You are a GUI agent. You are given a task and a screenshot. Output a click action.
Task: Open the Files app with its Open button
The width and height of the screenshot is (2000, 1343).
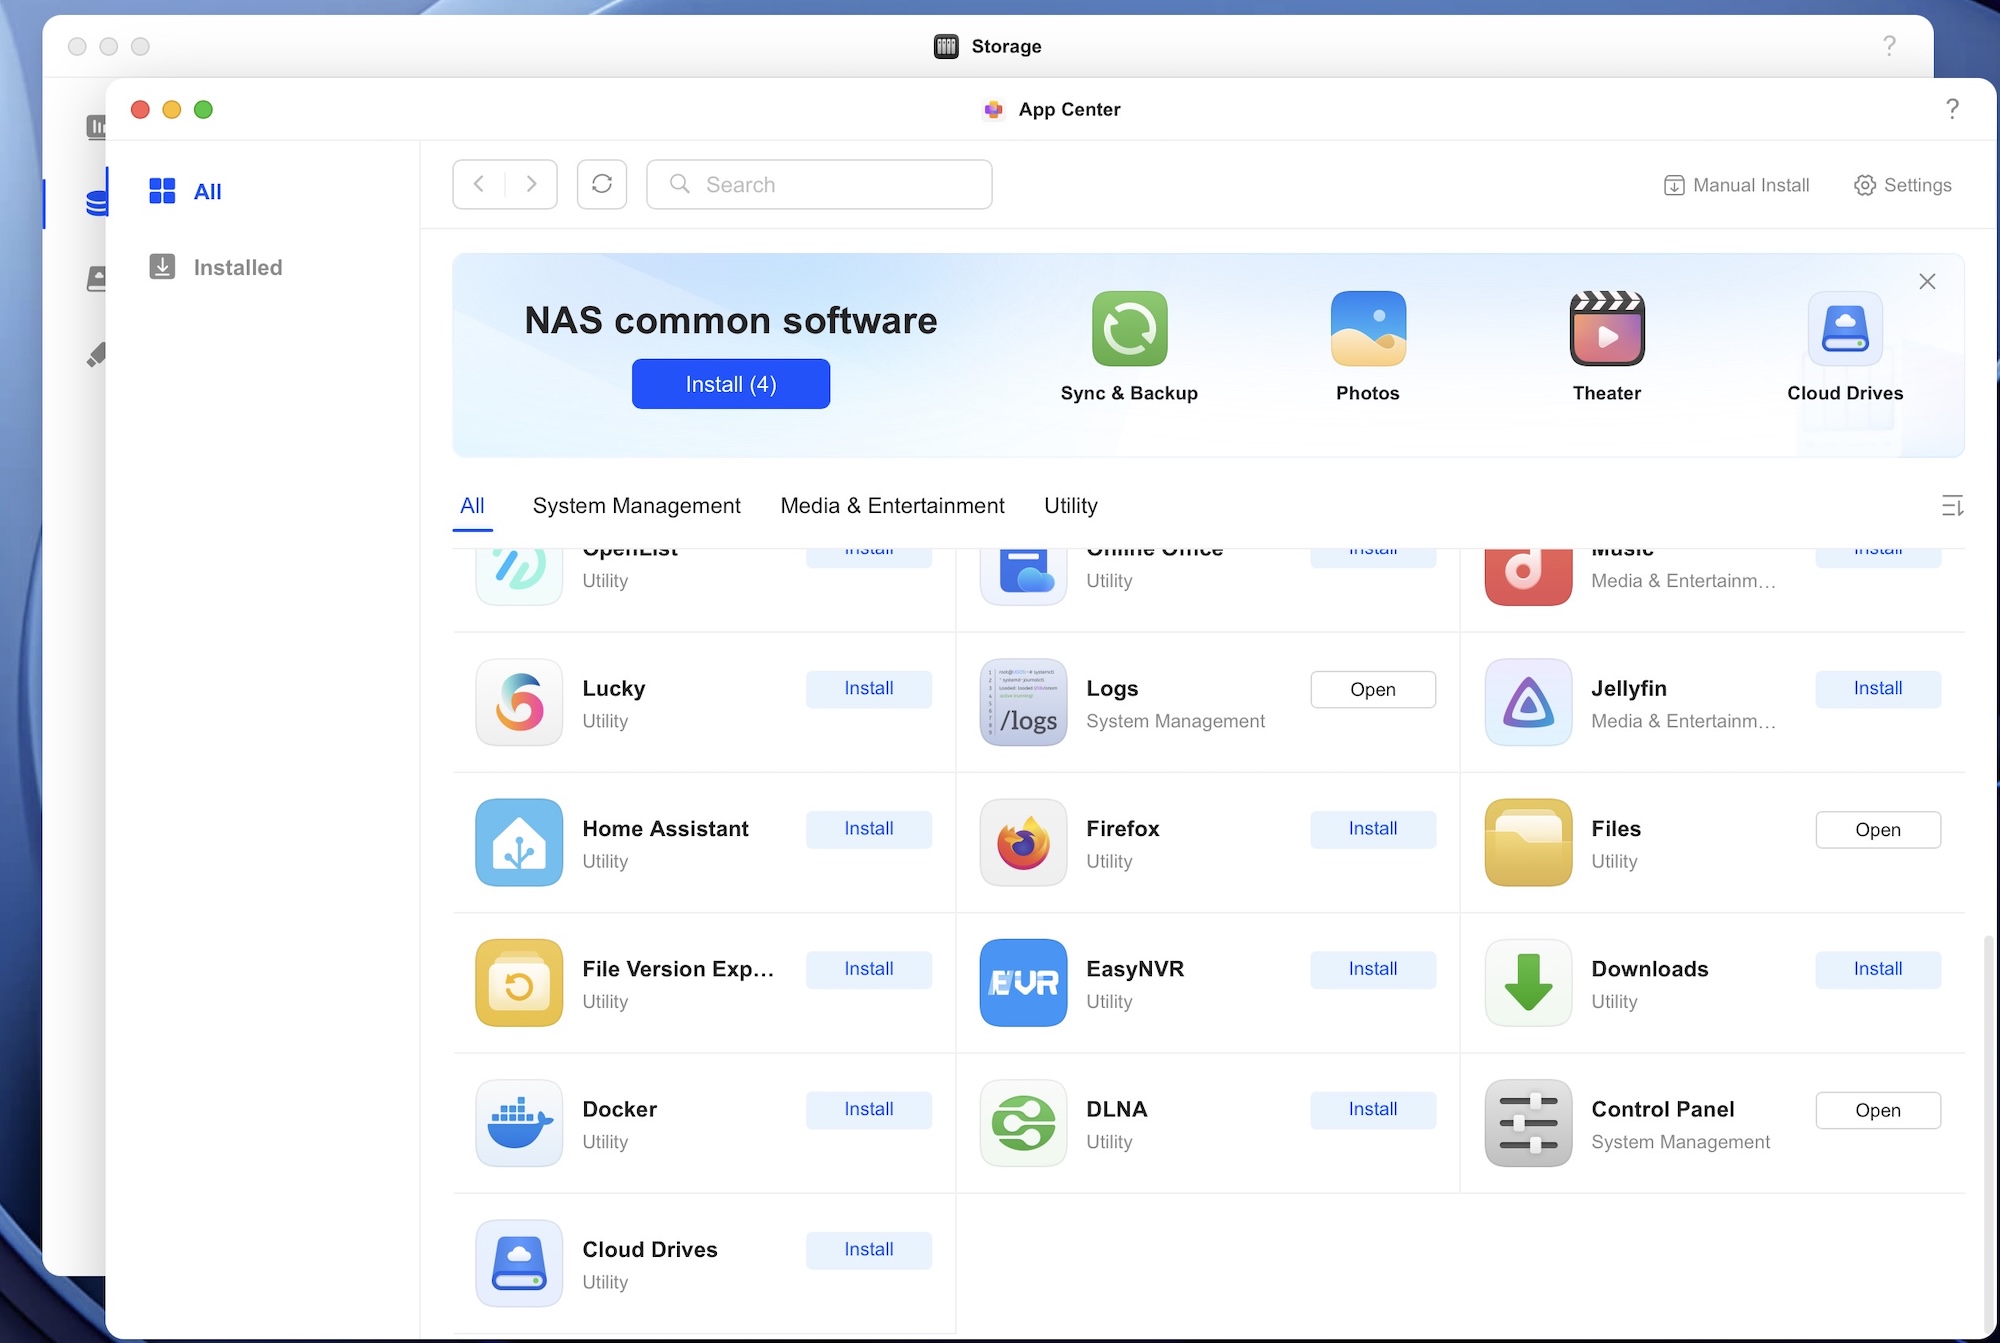coord(1877,829)
